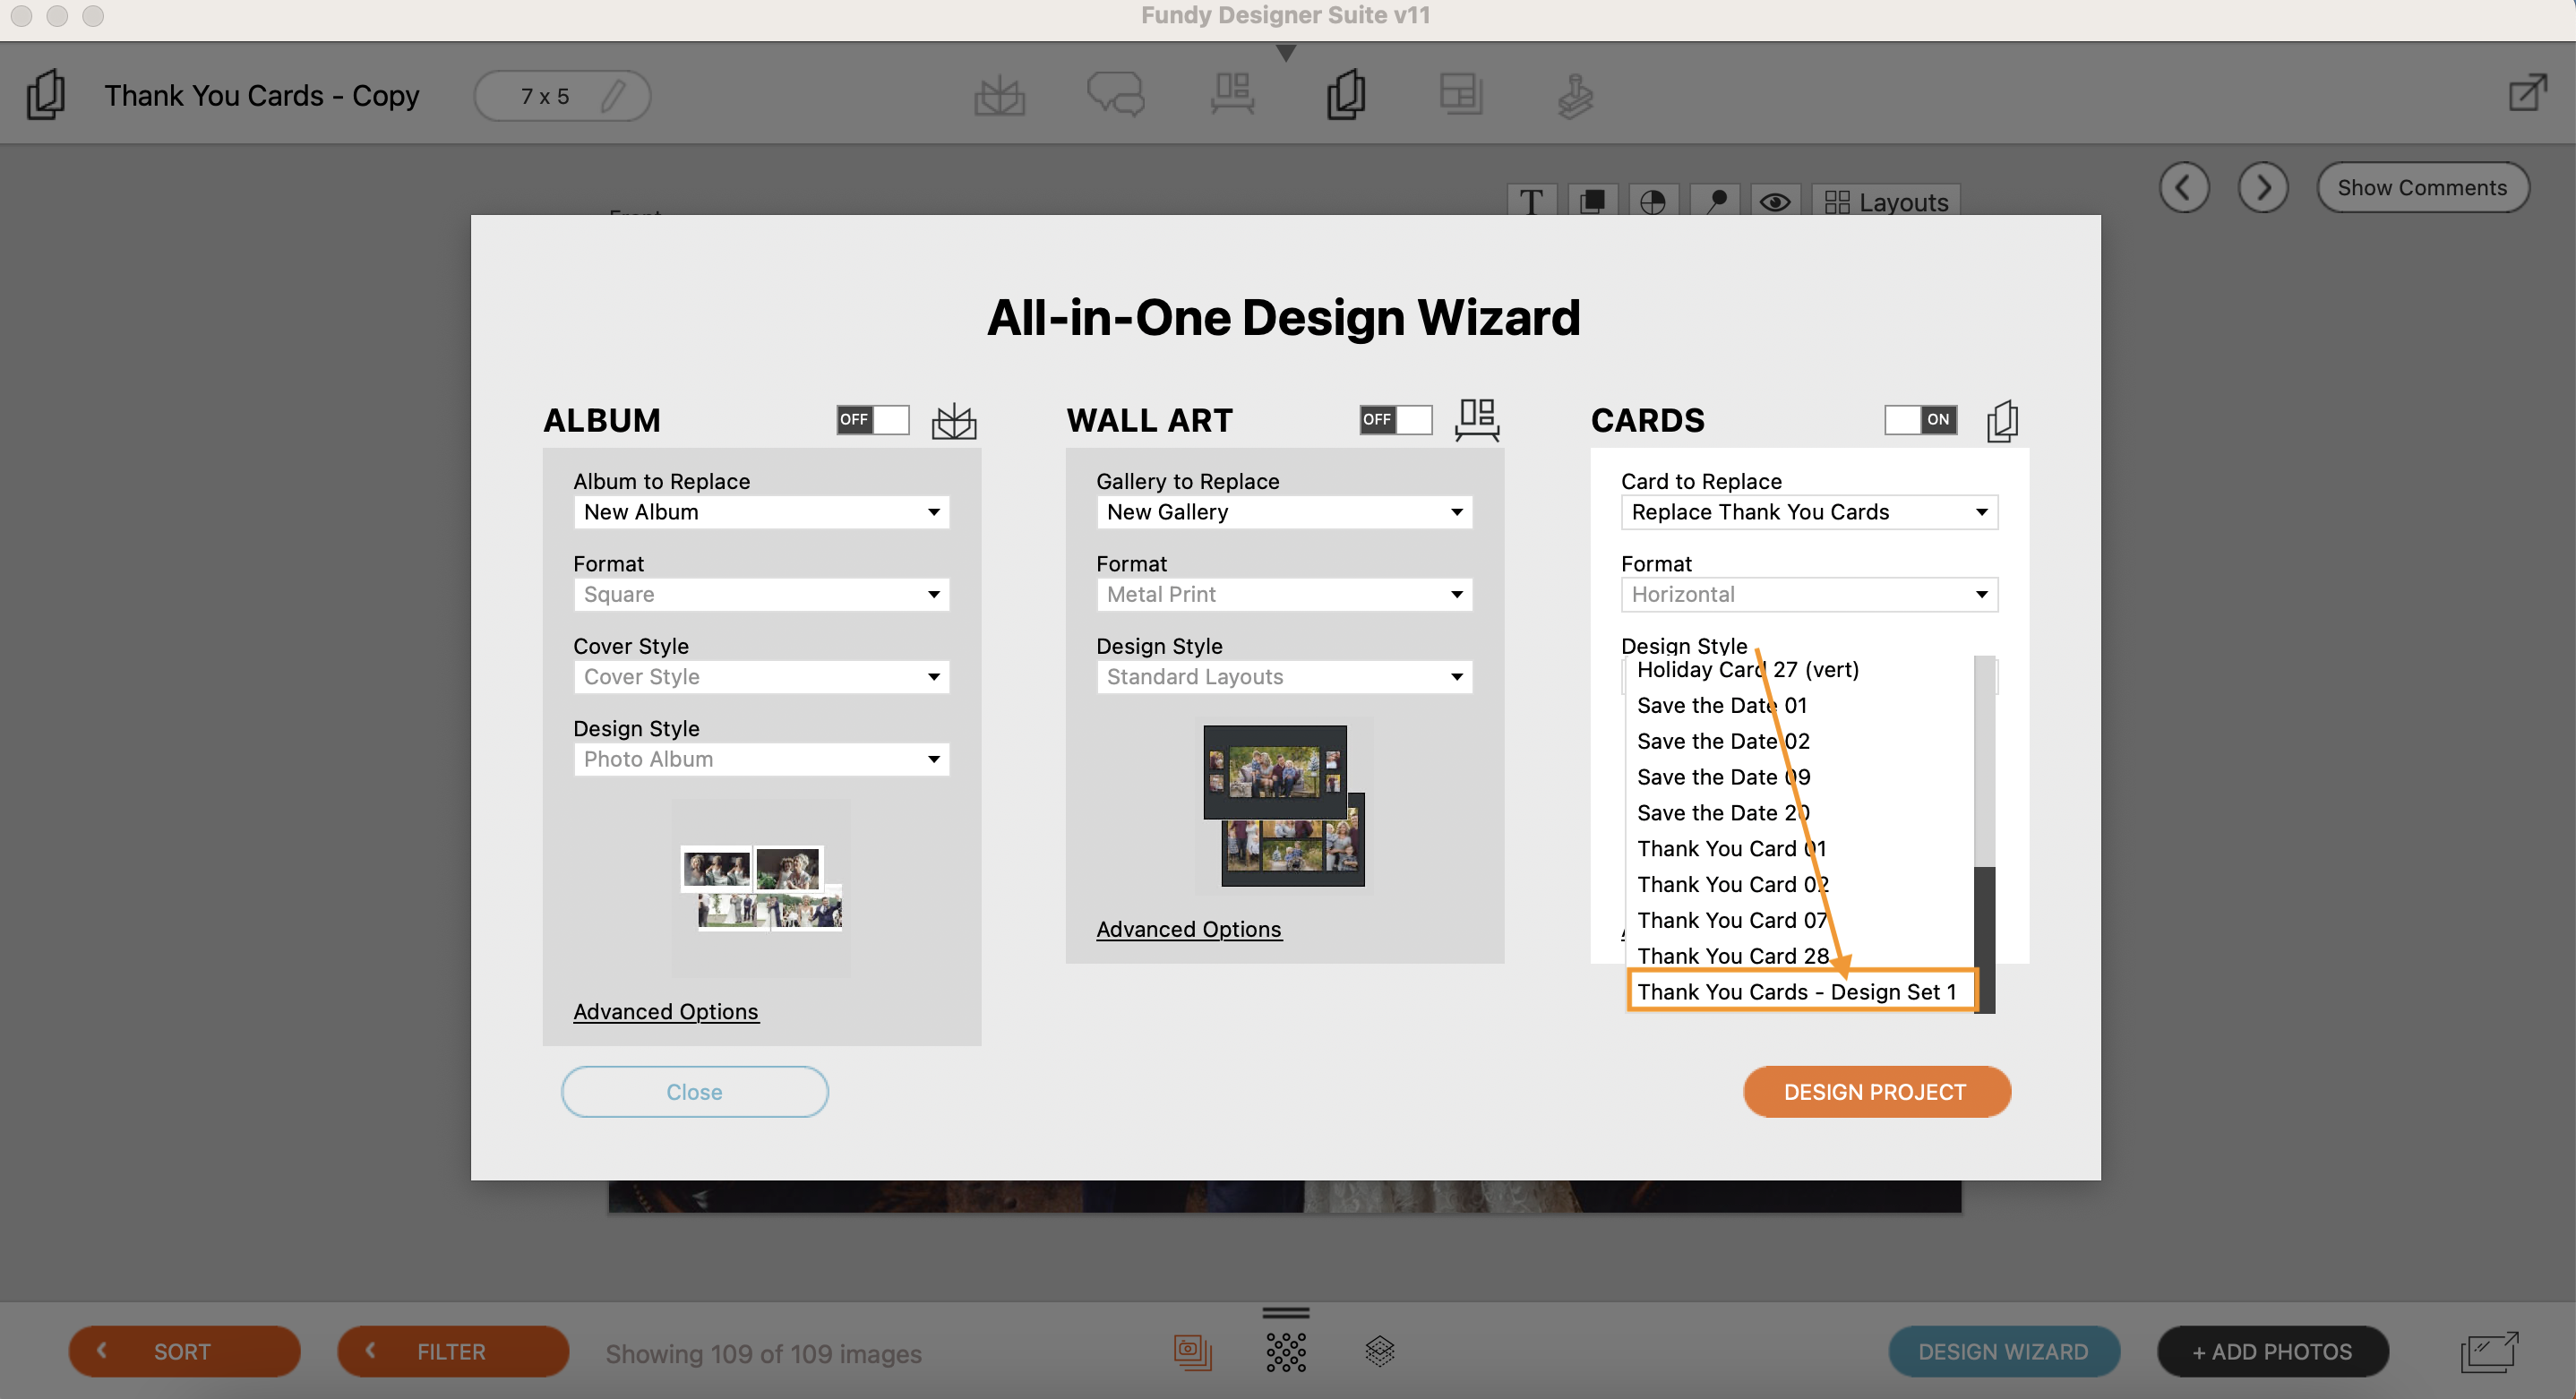Click the wall art icon beside WALL ART toggle

tap(1477, 420)
